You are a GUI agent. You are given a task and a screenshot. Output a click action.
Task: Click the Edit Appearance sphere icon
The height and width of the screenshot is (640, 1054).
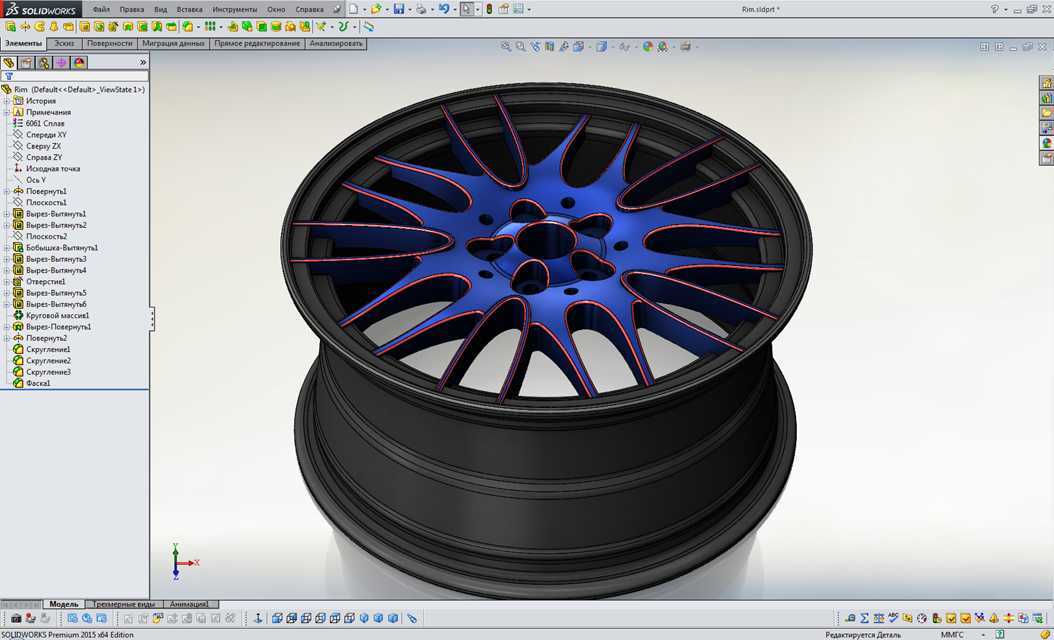click(648, 46)
